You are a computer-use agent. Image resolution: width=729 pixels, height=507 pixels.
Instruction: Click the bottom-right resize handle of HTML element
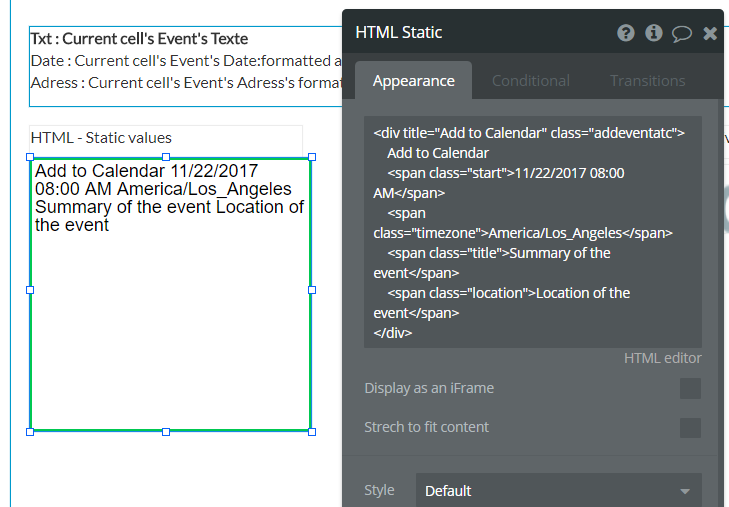coord(312,432)
